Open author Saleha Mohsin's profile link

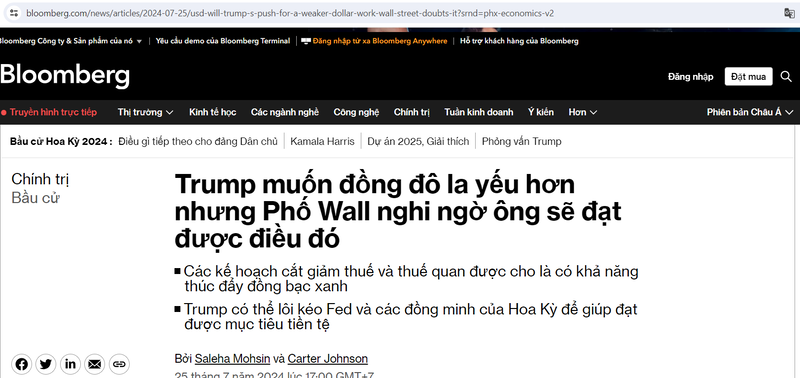[x=232, y=359]
